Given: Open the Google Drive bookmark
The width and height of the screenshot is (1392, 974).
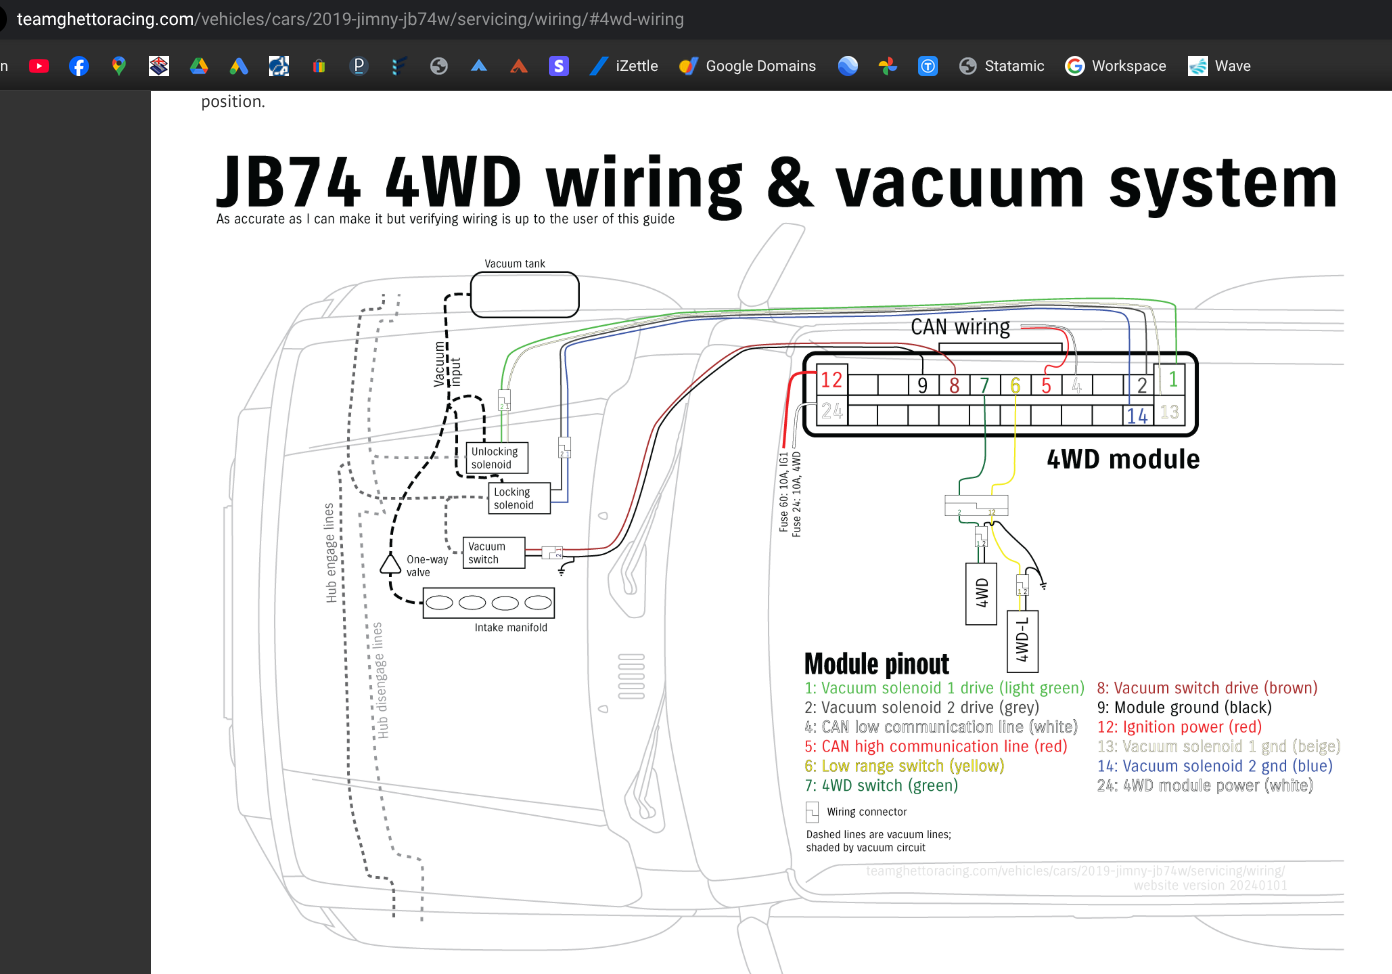Looking at the screenshot, I should [x=199, y=66].
